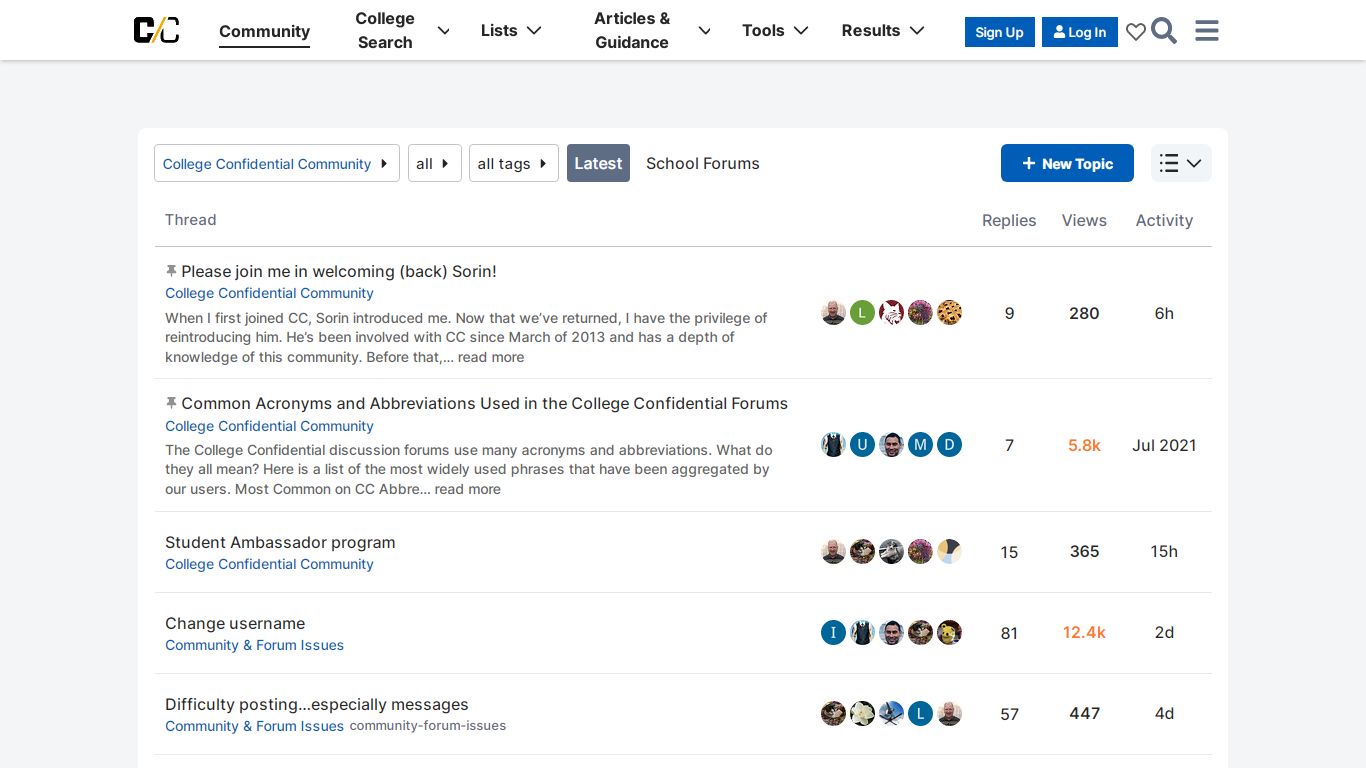Click blue U avatar in Acronyms thread

(863, 445)
